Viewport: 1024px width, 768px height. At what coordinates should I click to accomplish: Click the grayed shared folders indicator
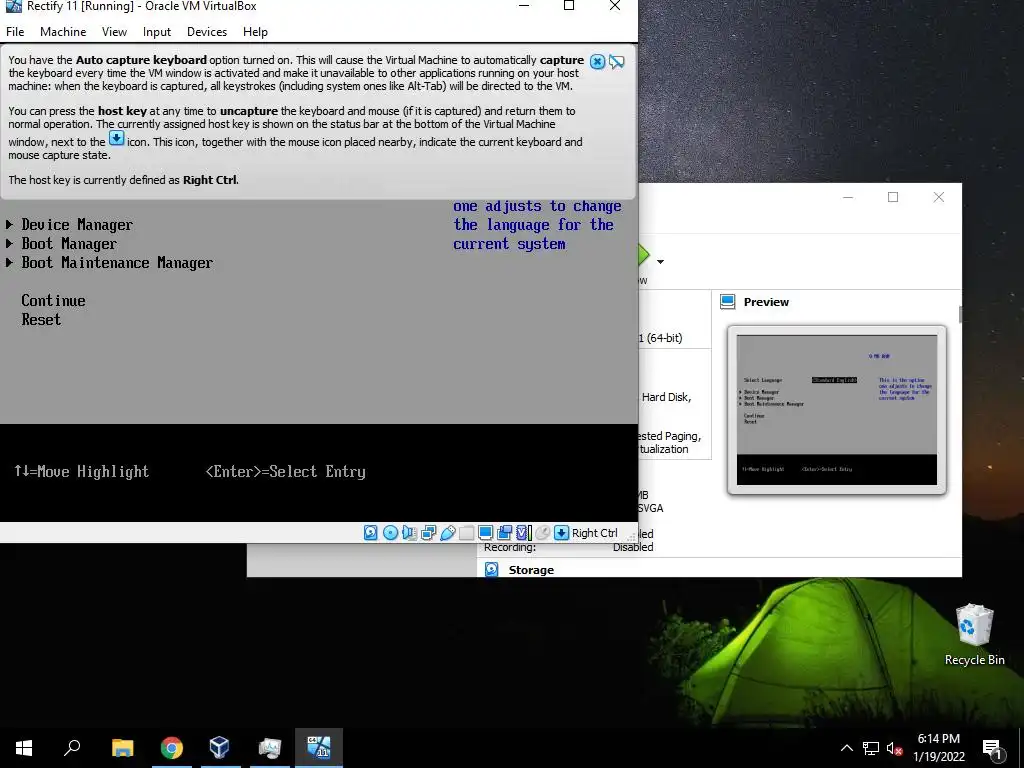(x=466, y=533)
